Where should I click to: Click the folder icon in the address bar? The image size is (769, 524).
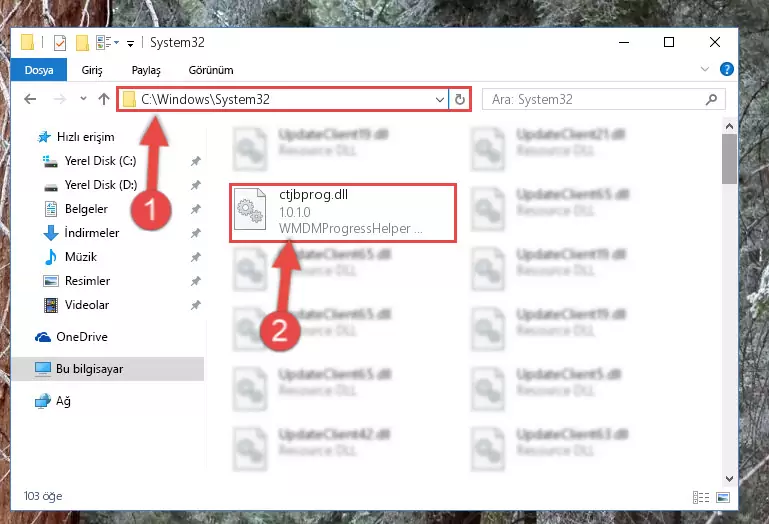(129, 100)
